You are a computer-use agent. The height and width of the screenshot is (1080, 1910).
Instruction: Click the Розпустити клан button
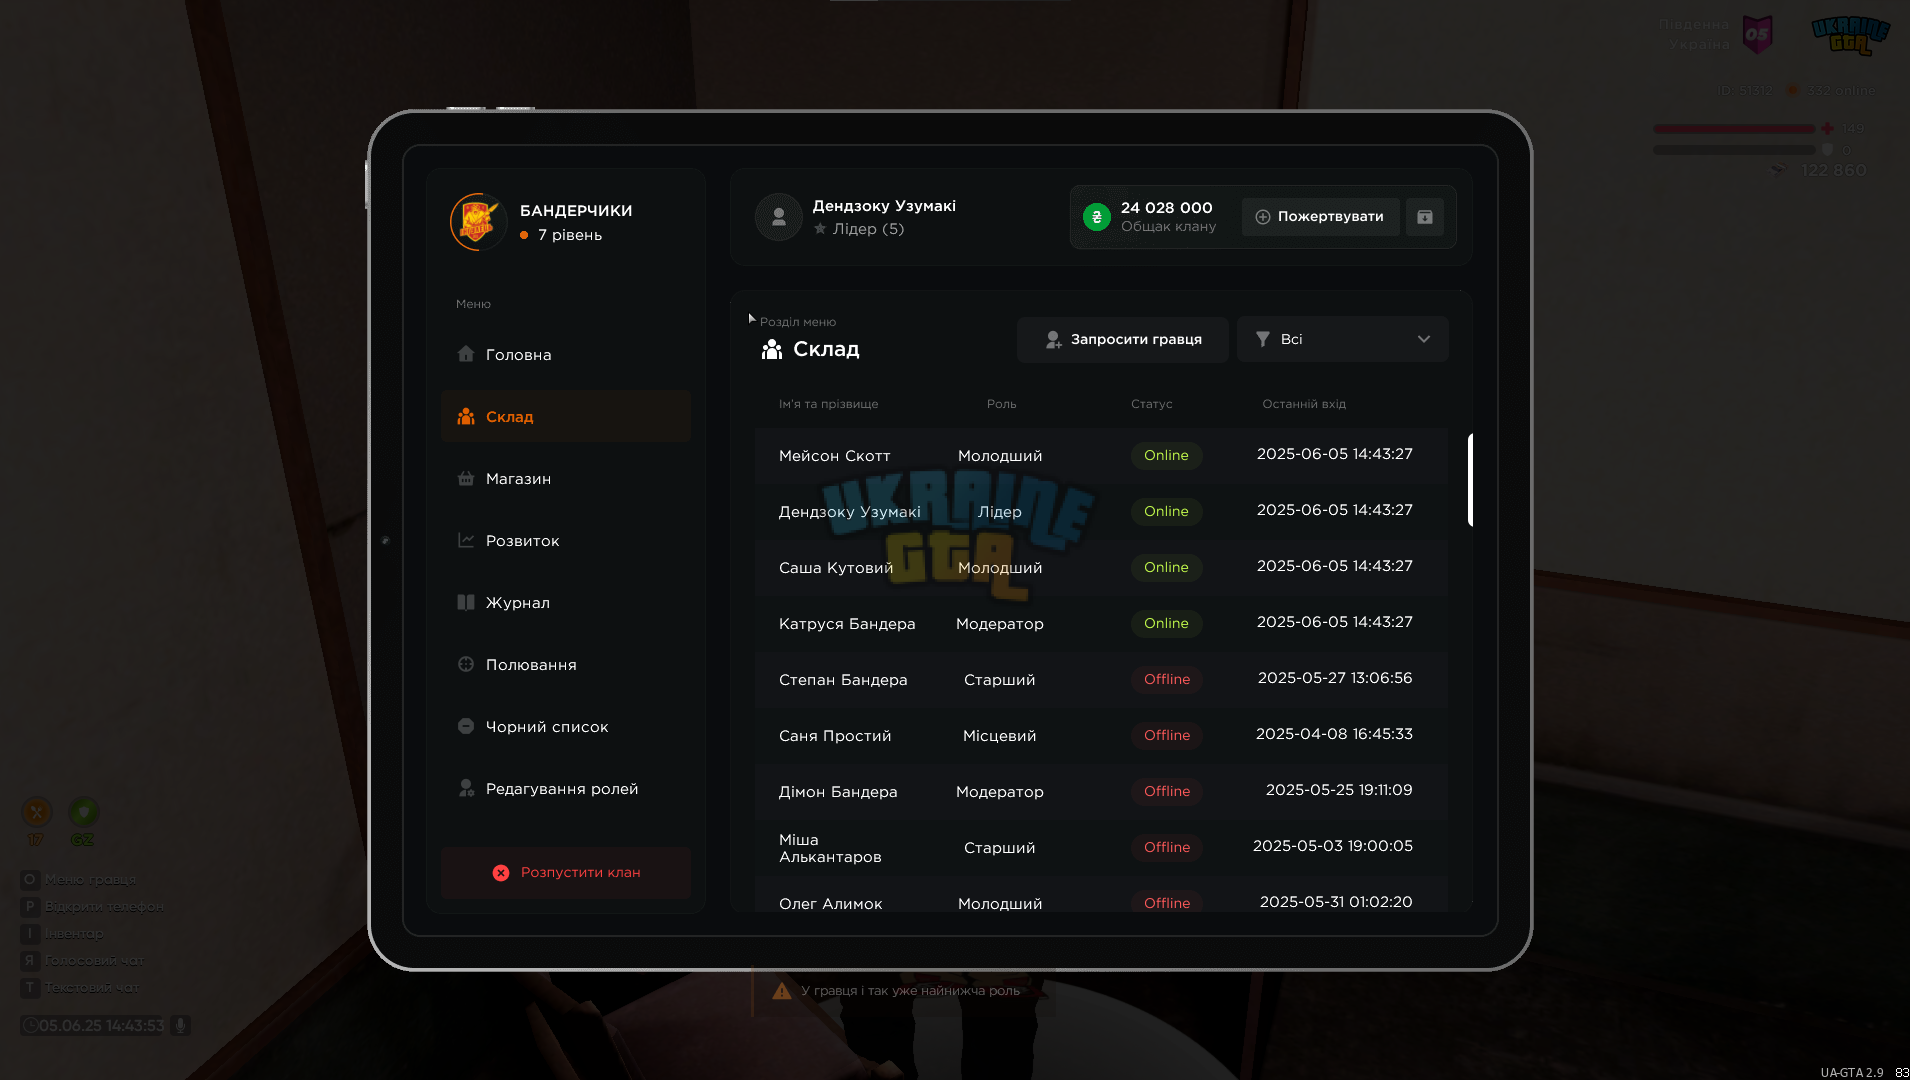pos(566,873)
